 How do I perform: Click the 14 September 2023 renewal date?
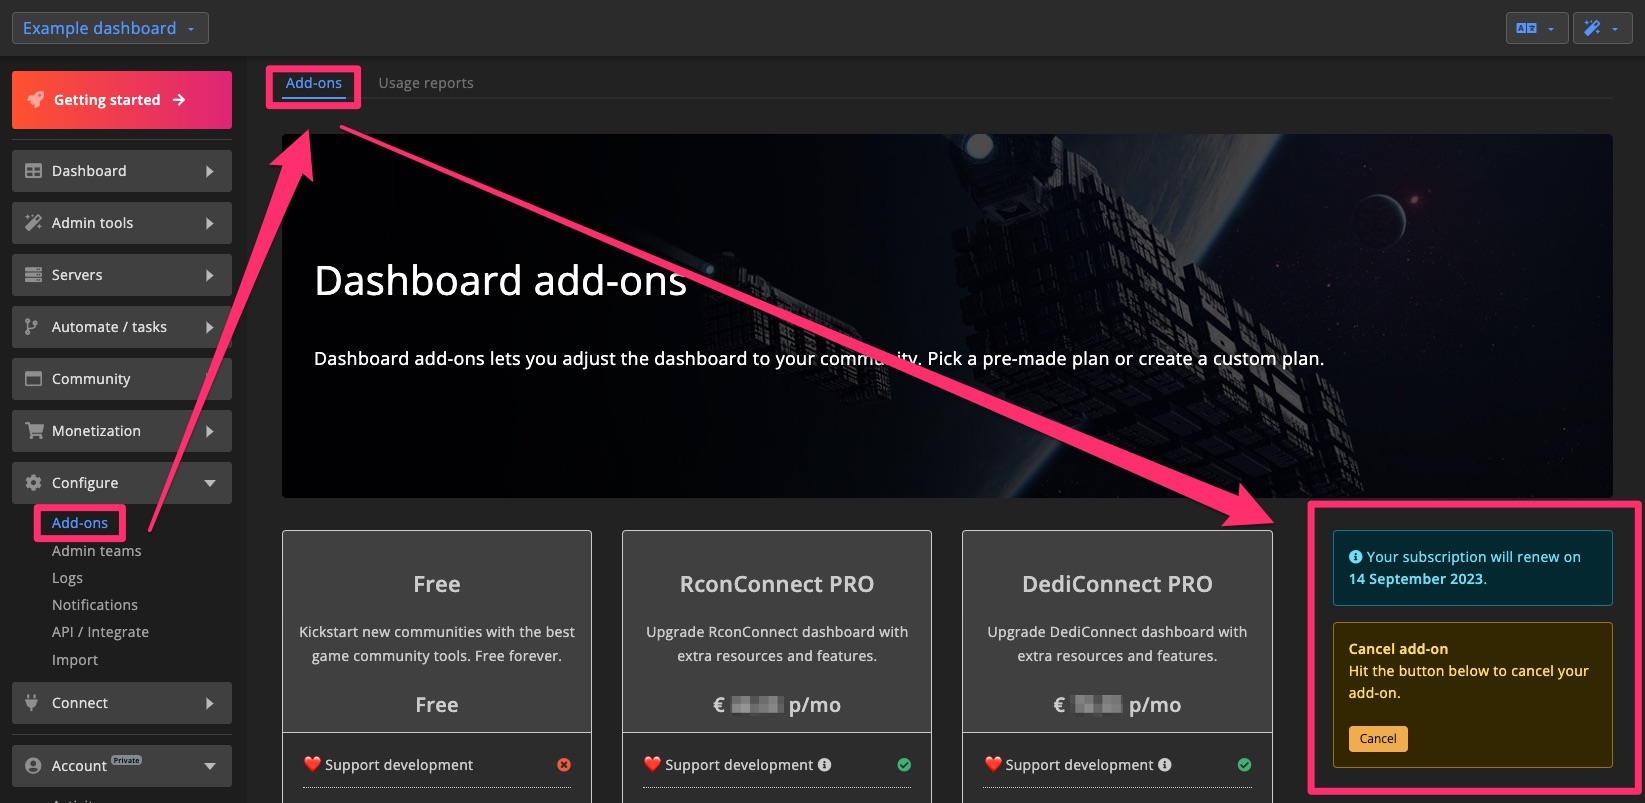(1416, 579)
